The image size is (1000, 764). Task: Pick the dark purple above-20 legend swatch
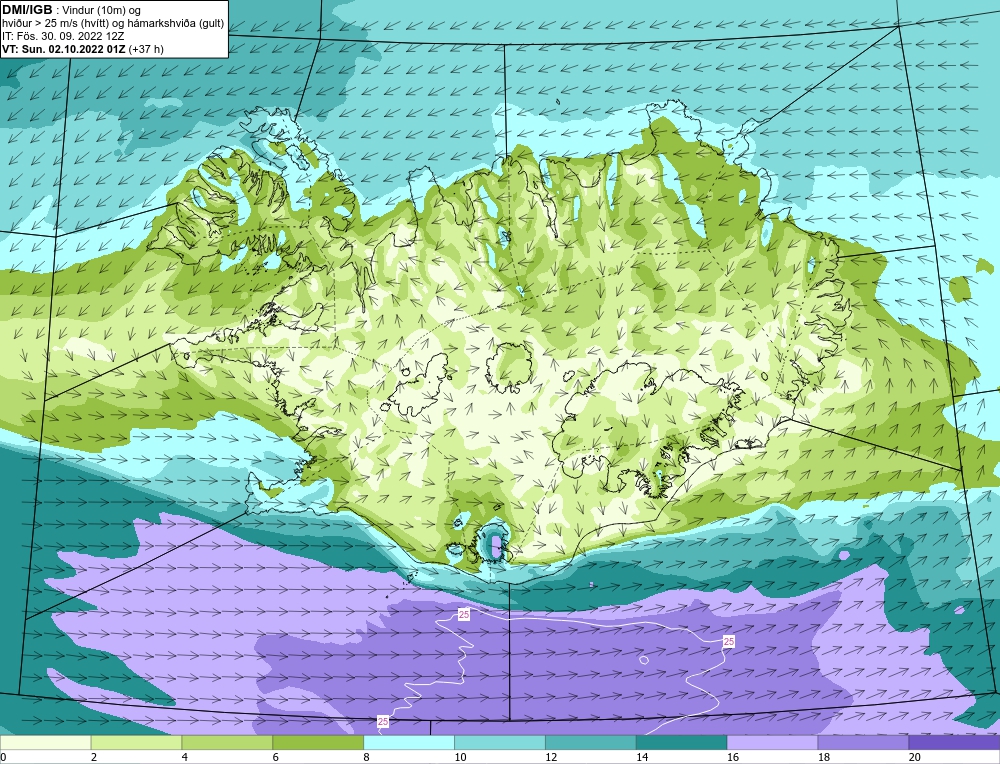[954, 742]
